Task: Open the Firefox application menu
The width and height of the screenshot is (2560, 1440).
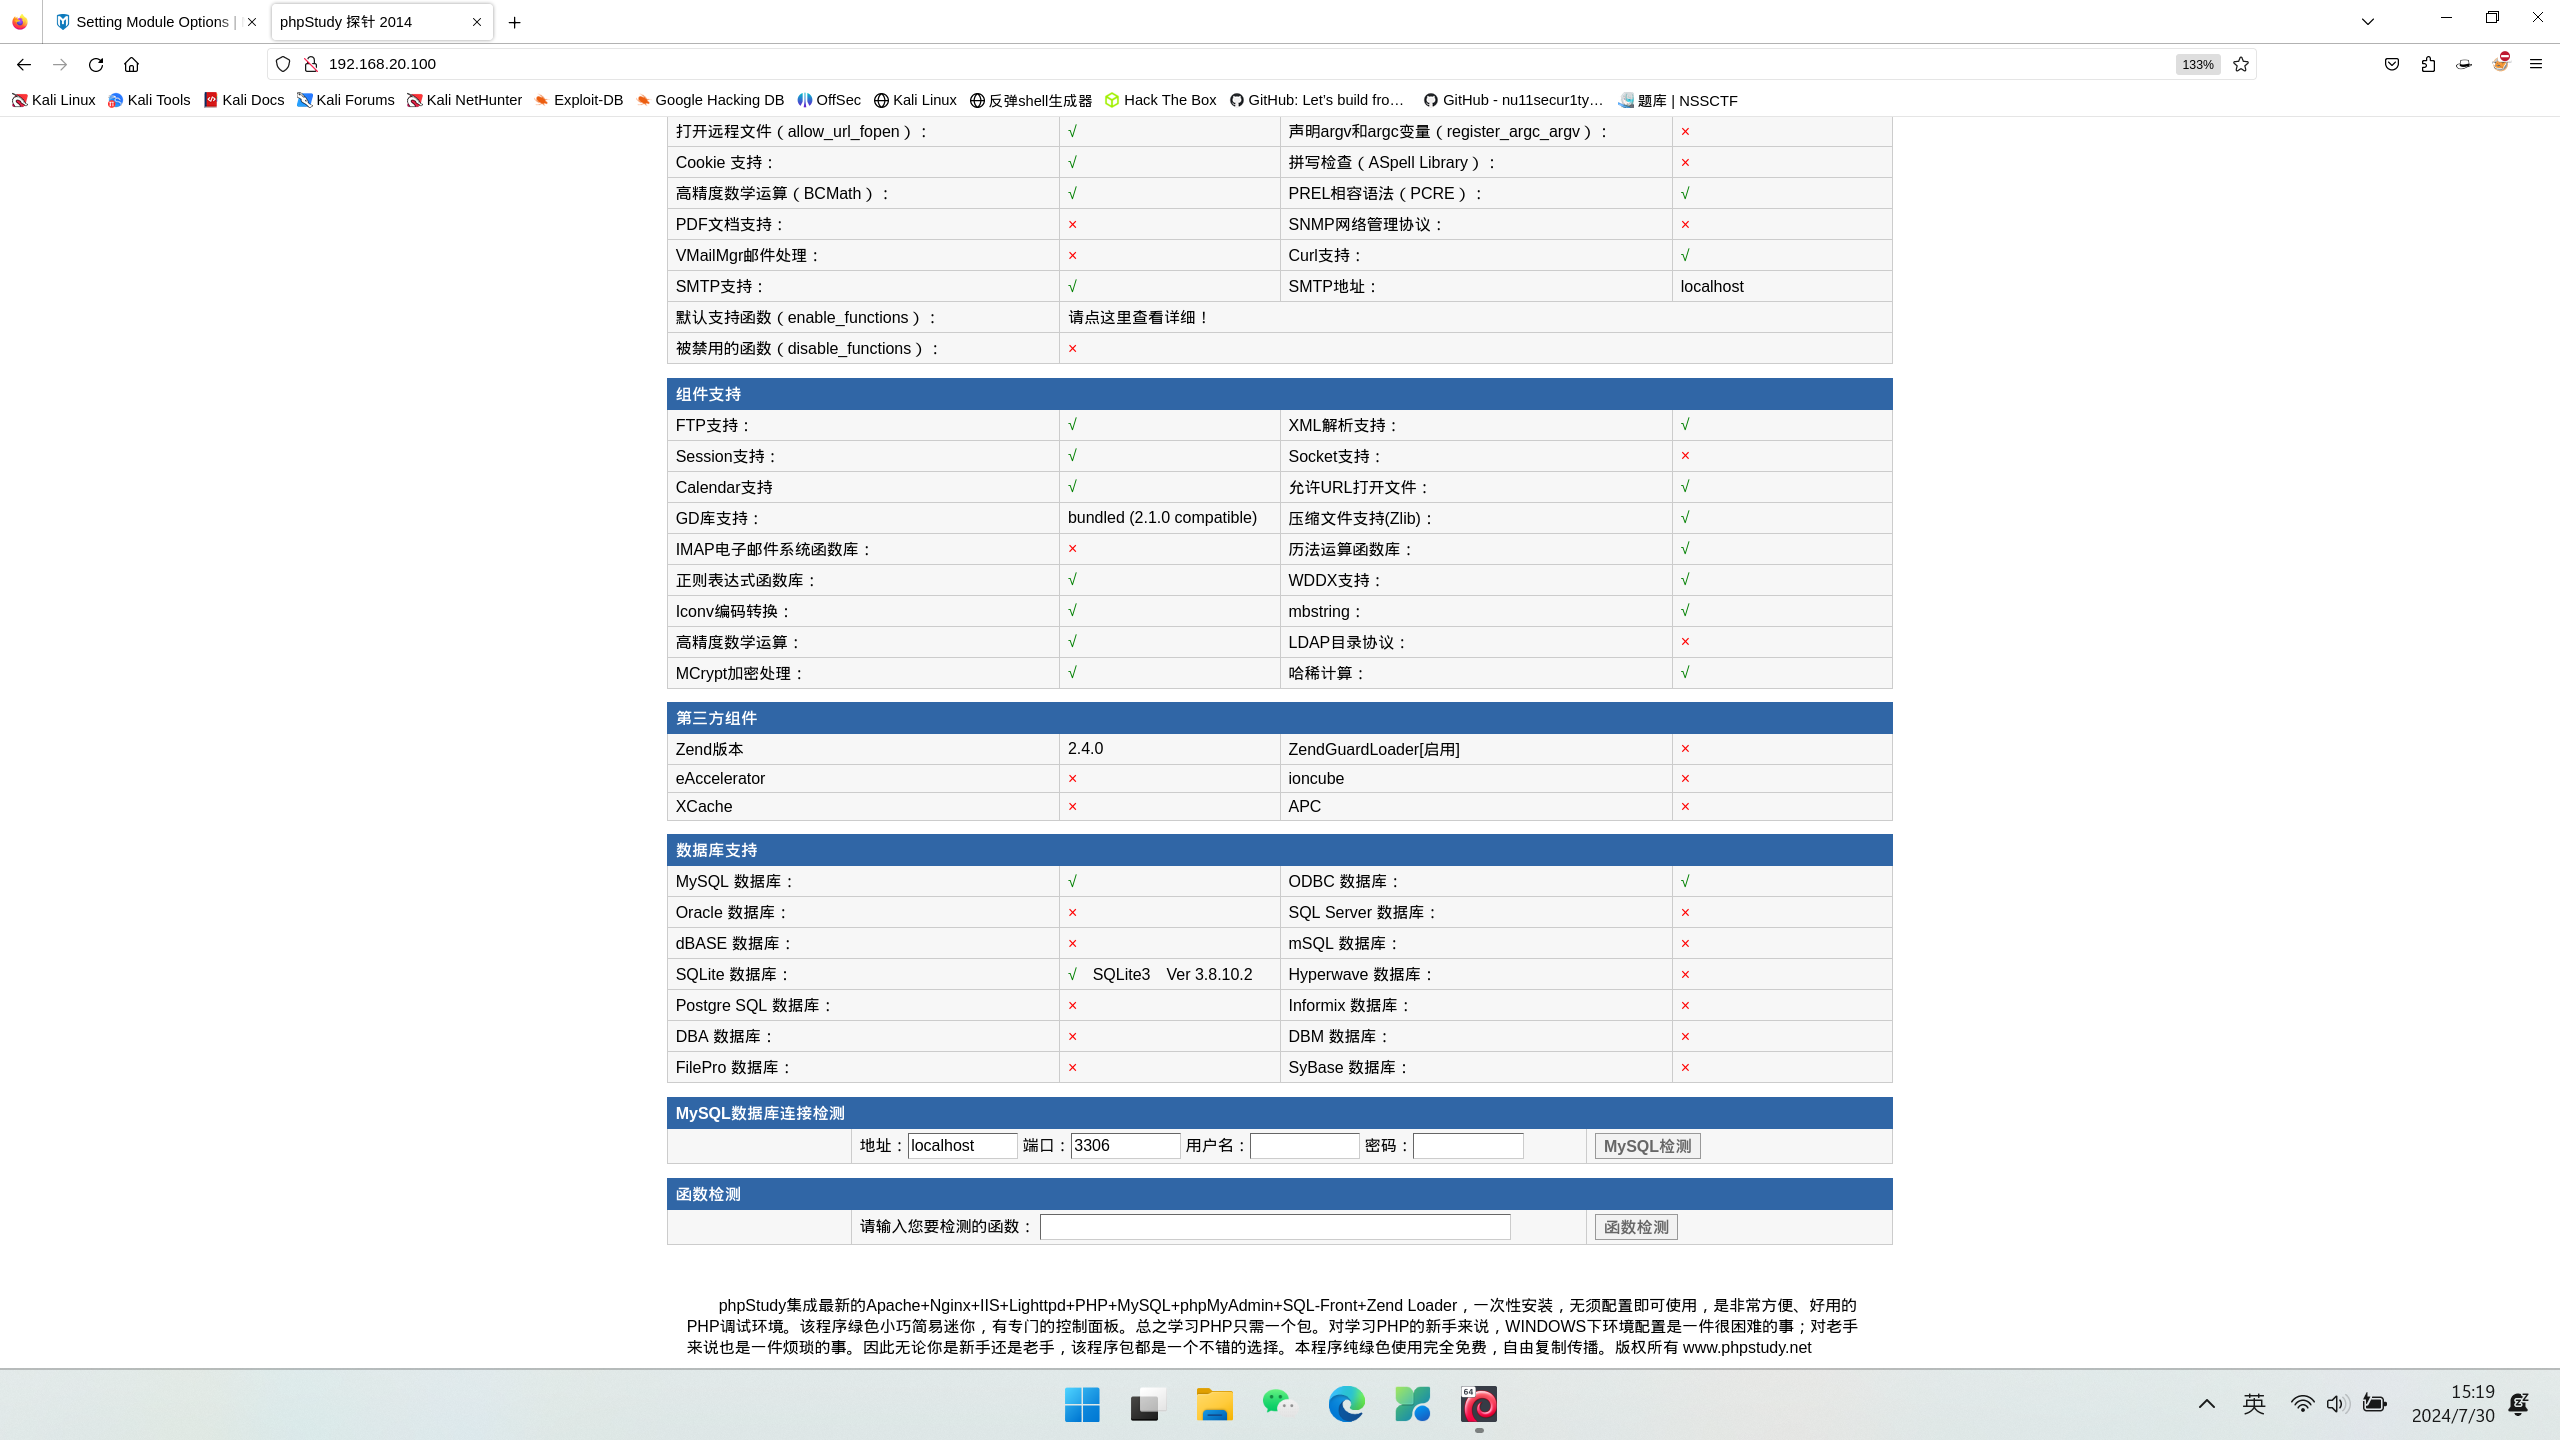Action: [2536, 64]
